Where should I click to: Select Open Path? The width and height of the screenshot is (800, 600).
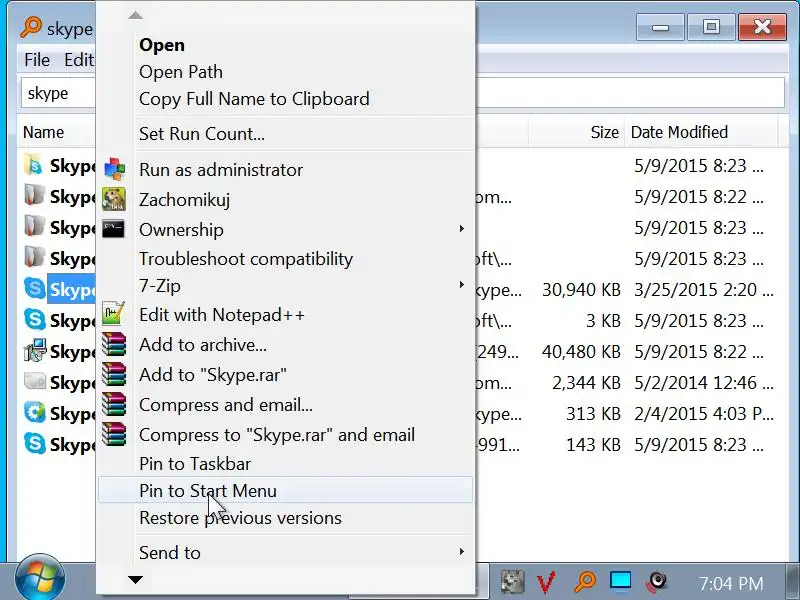coord(181,72)
